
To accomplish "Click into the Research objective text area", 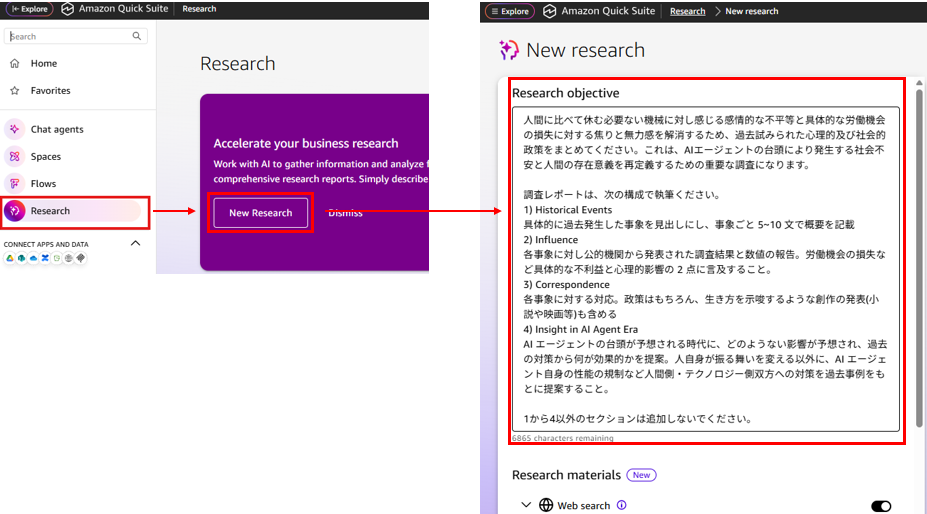I will pos(706,269).
